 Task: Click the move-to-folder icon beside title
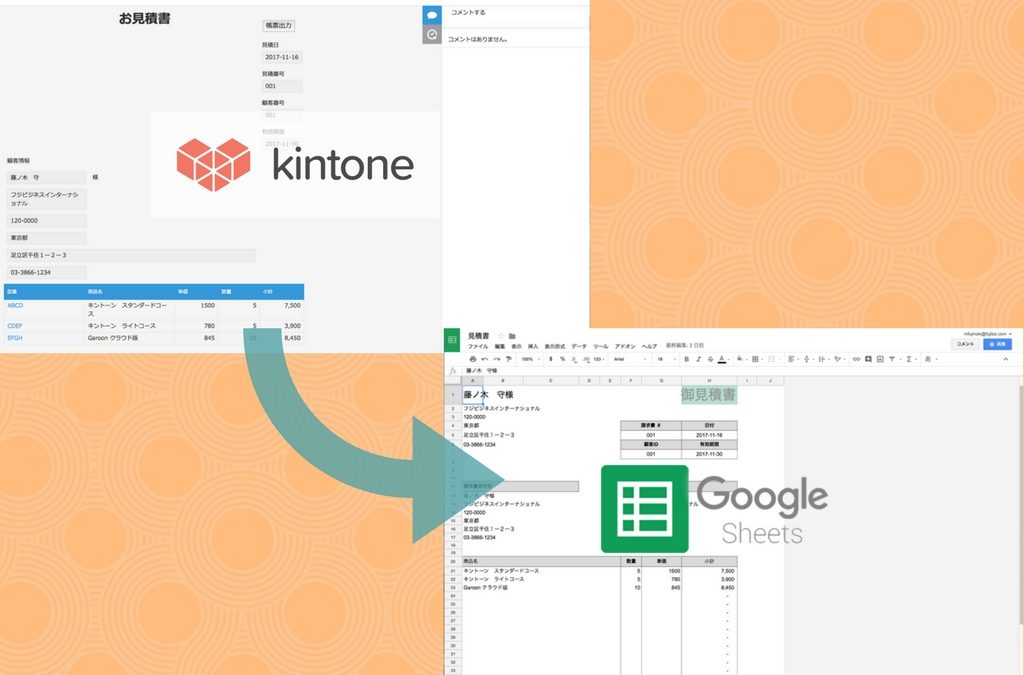512,335
